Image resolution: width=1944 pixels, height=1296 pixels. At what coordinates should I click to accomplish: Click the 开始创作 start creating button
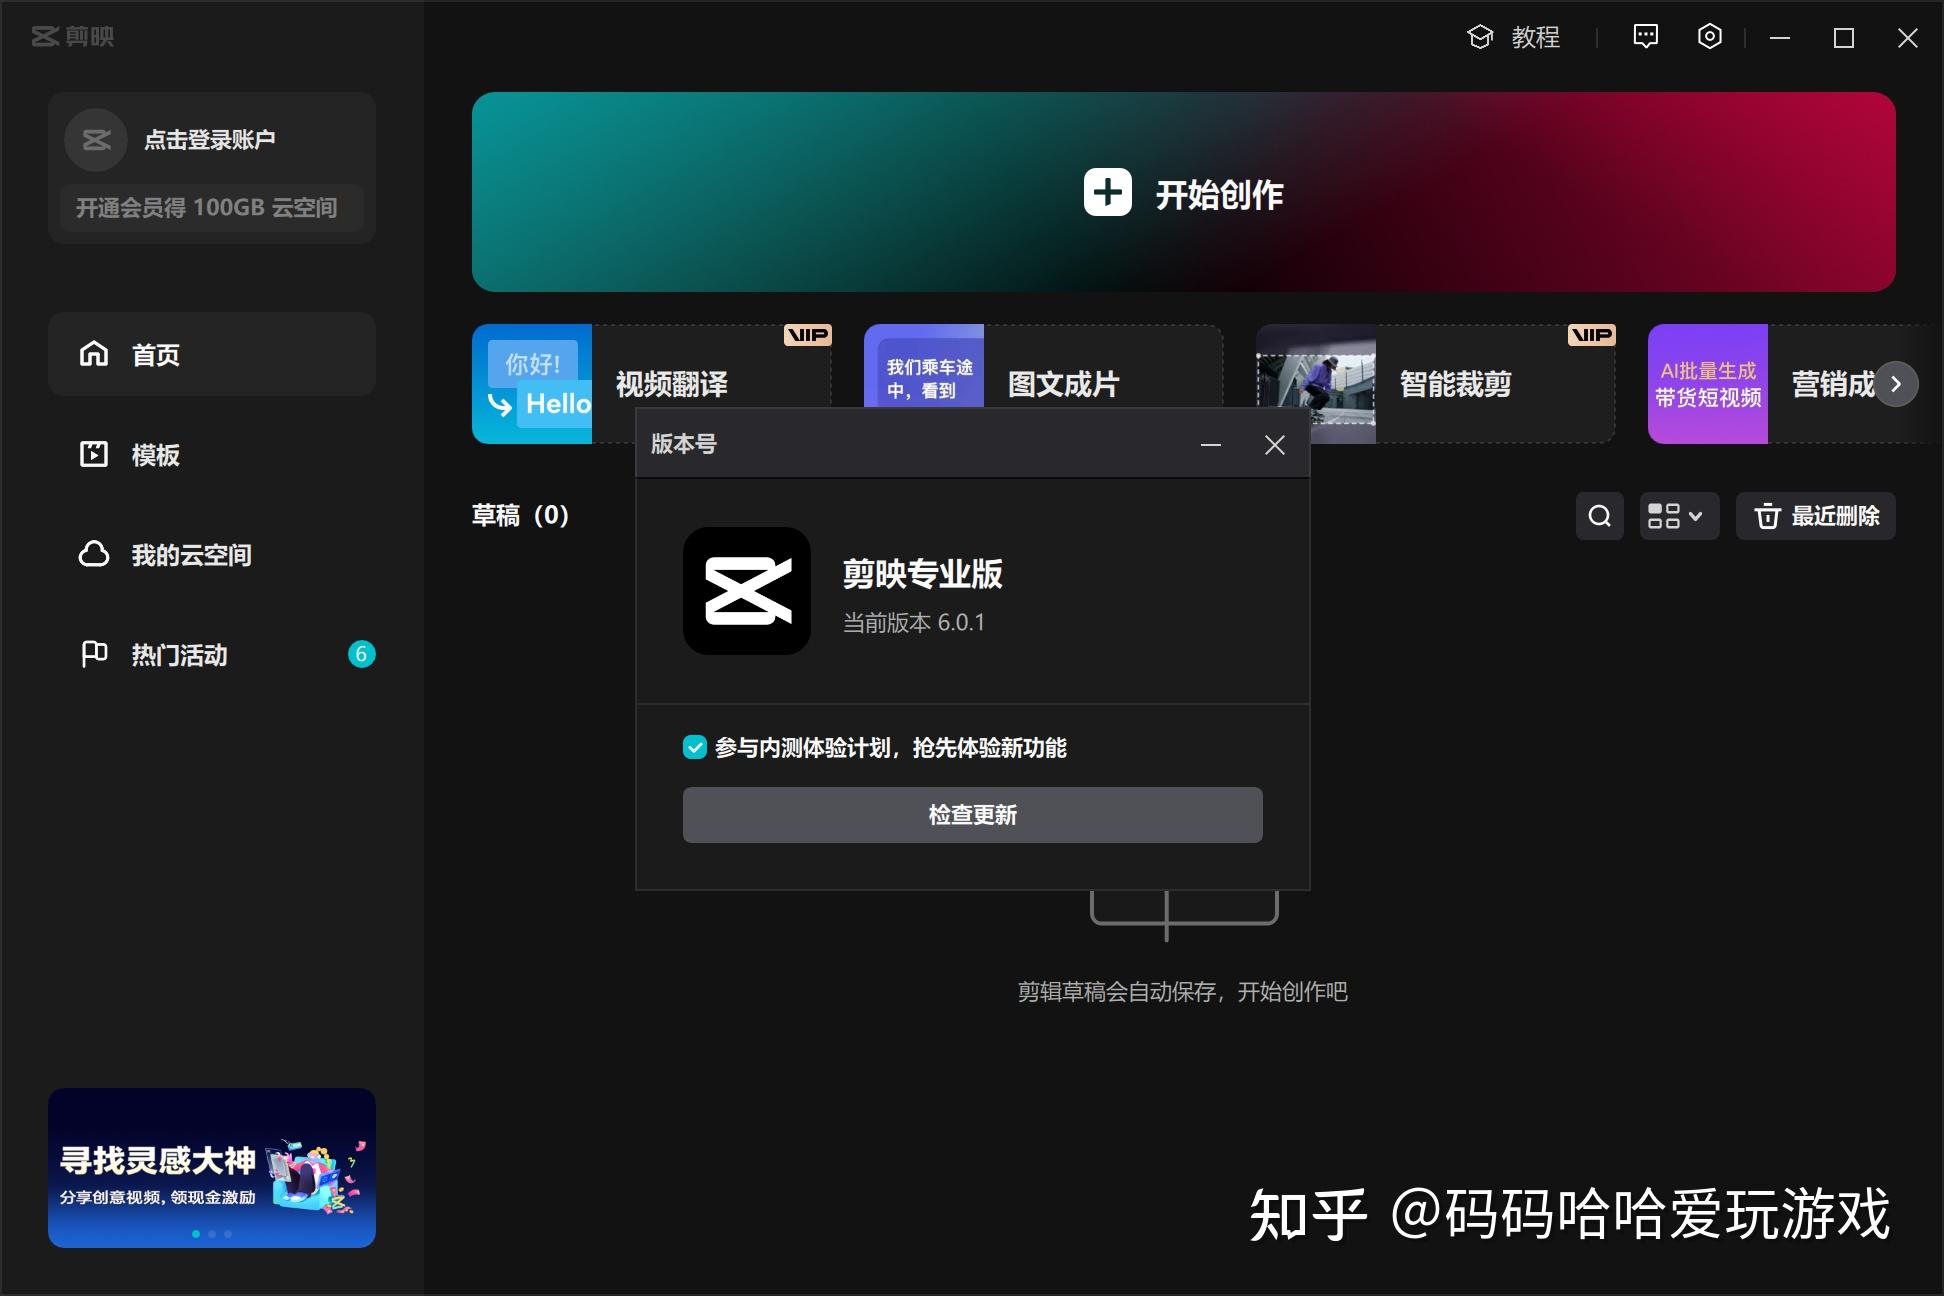point(1184,193)
